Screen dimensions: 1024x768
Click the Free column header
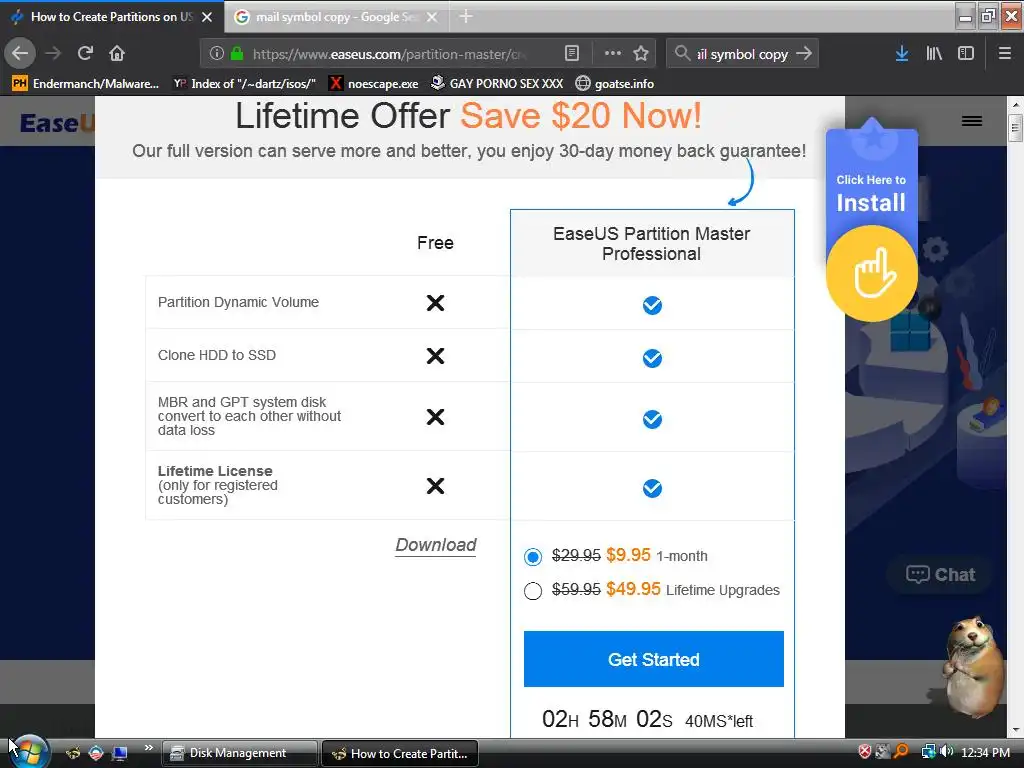point(436,243)
